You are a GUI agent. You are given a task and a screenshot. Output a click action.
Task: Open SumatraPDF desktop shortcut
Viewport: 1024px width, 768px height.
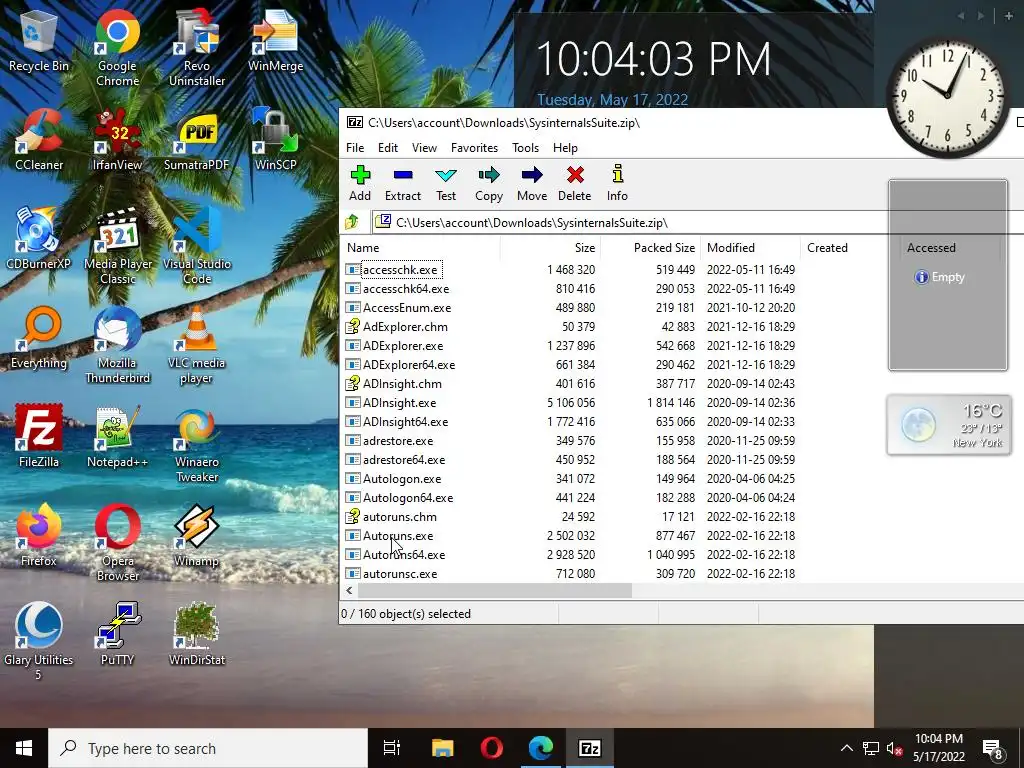[x=197, y=140]
